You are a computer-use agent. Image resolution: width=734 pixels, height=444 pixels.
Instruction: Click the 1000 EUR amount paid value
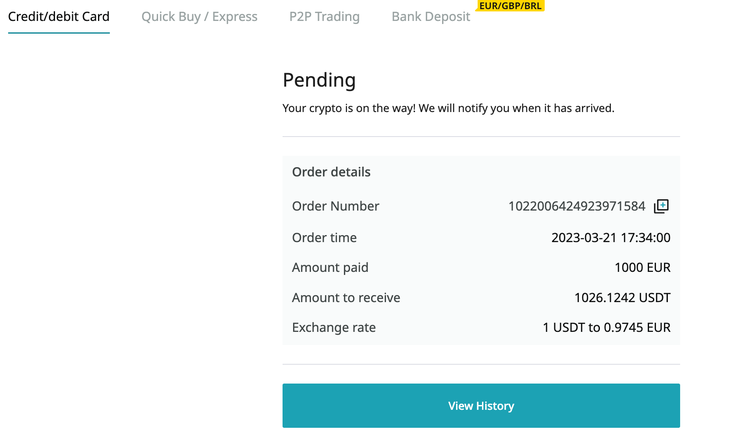[642, 267]
